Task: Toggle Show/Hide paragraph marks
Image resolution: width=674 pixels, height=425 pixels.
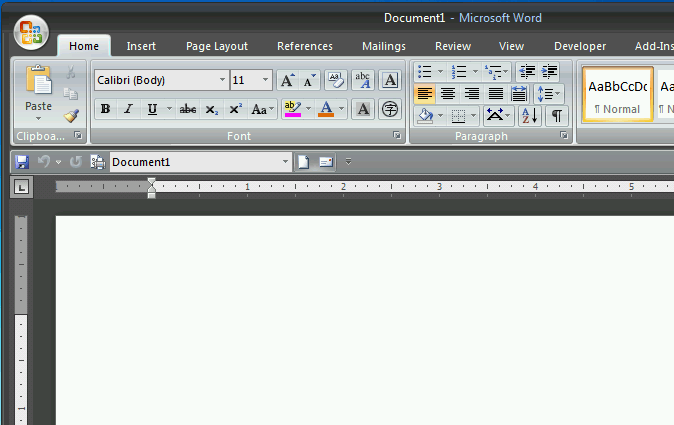Action: click(x=557, y=116)
